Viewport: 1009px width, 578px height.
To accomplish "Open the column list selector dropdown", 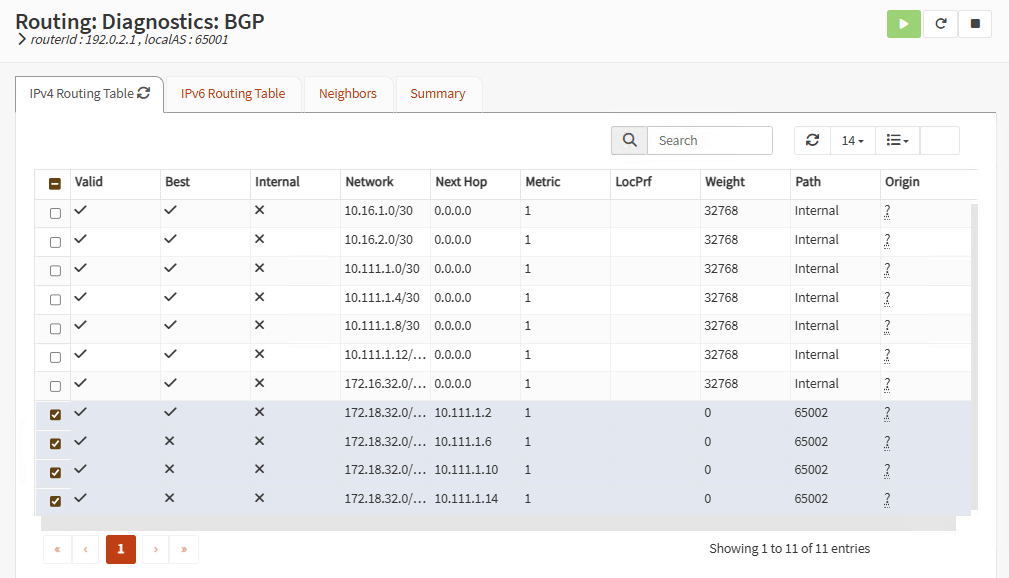I will click(897, 141).
